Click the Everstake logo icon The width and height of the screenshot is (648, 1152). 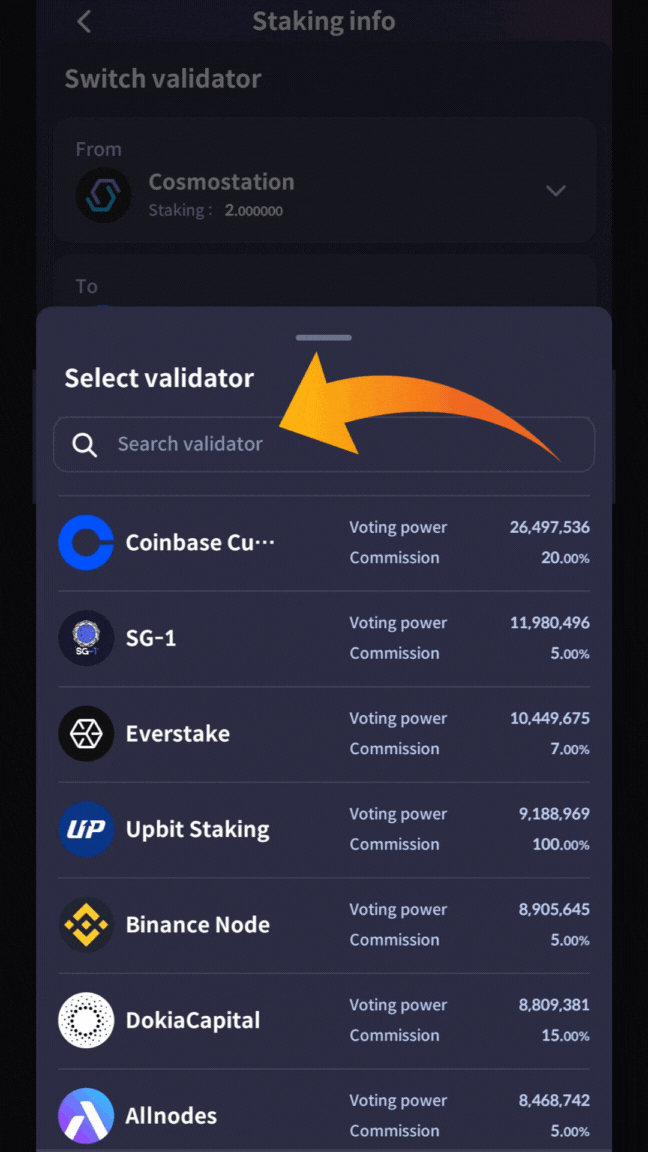point(86,734)
